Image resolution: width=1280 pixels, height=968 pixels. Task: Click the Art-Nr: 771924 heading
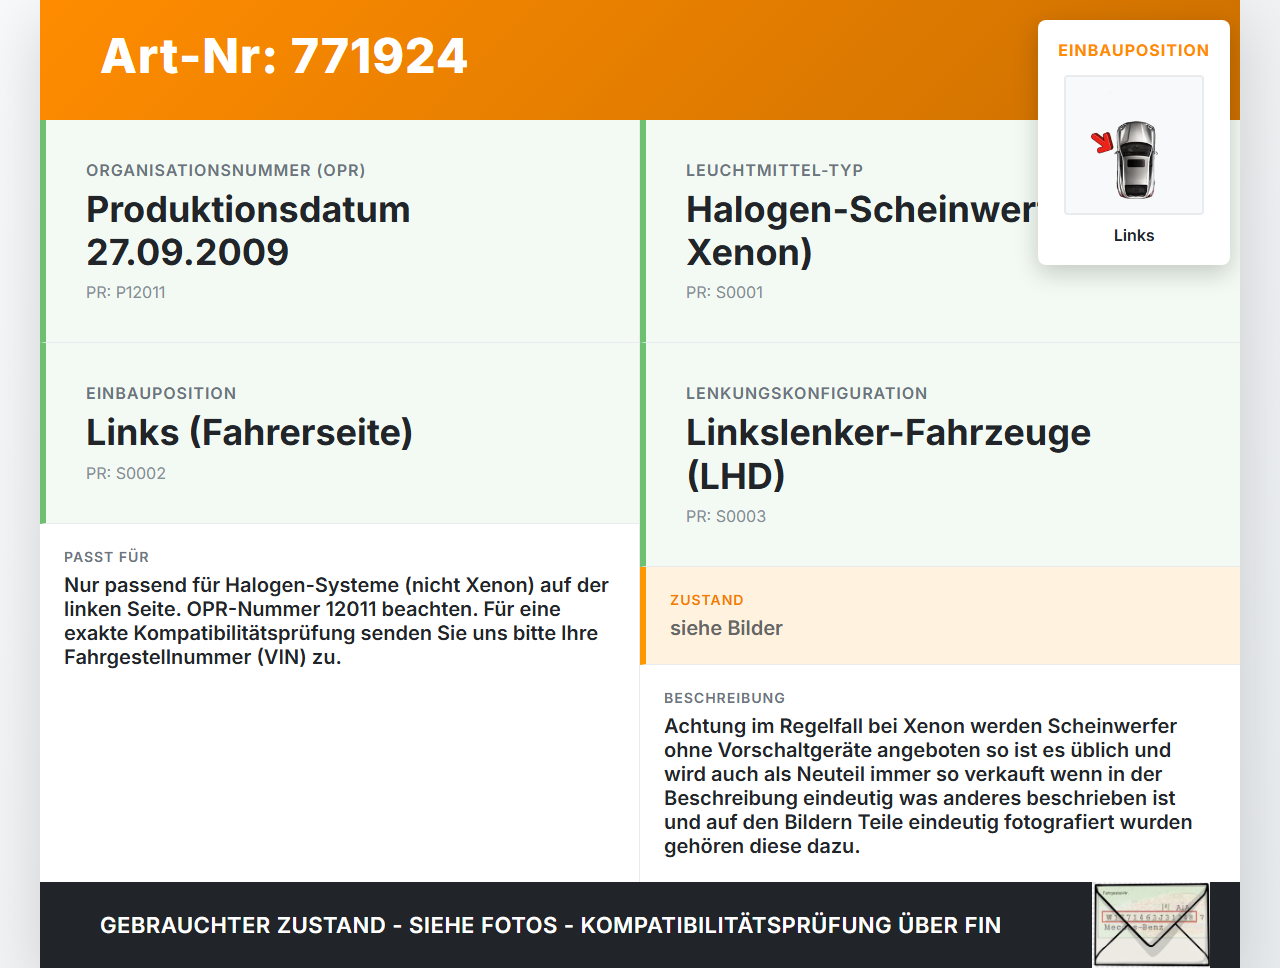pos(284,56)
